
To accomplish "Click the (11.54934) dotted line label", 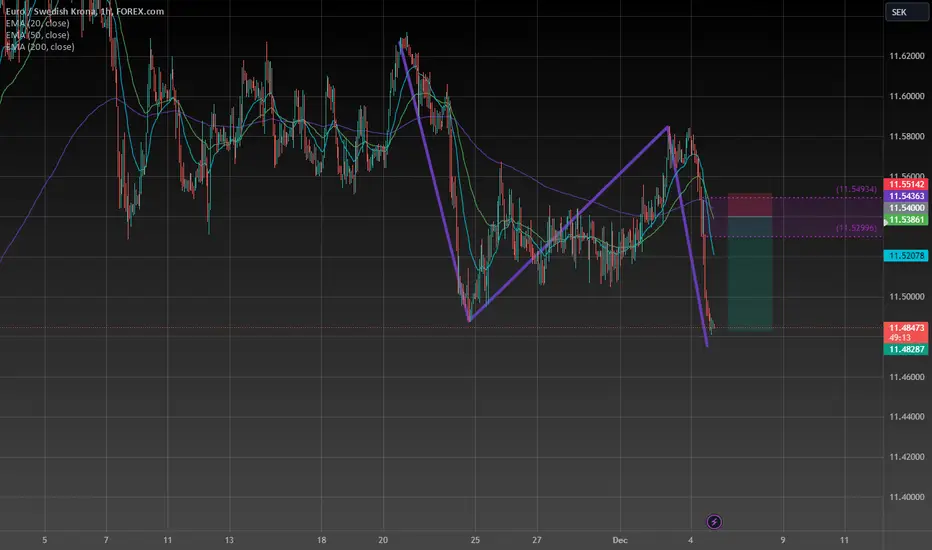I will click(x=856, y=189).
